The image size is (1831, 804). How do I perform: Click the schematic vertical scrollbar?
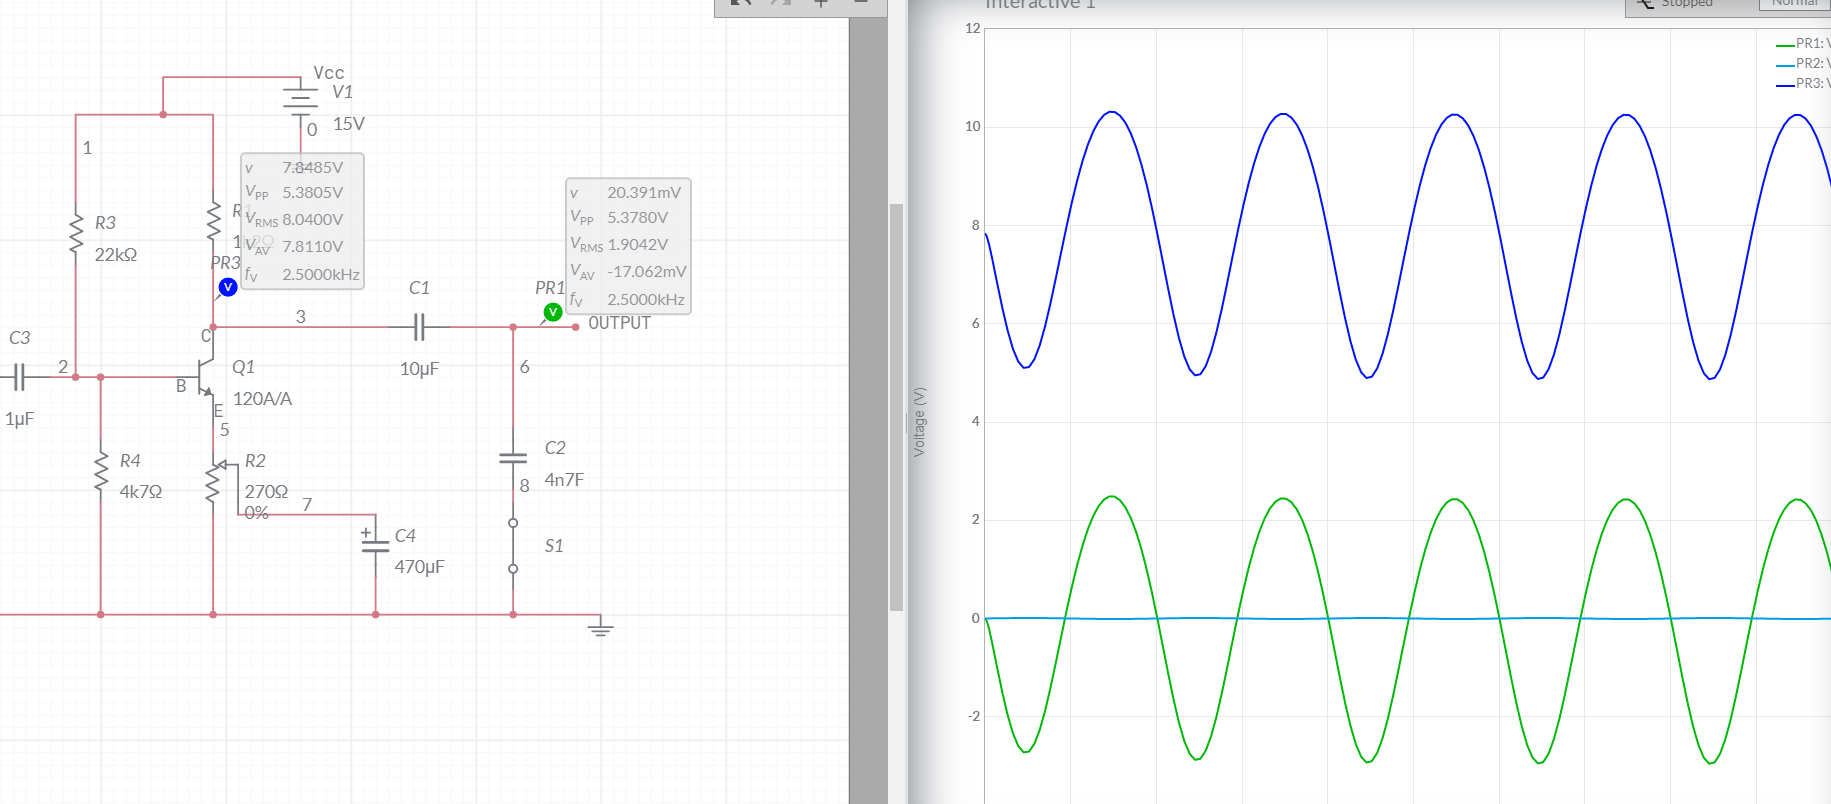point(896,407)
